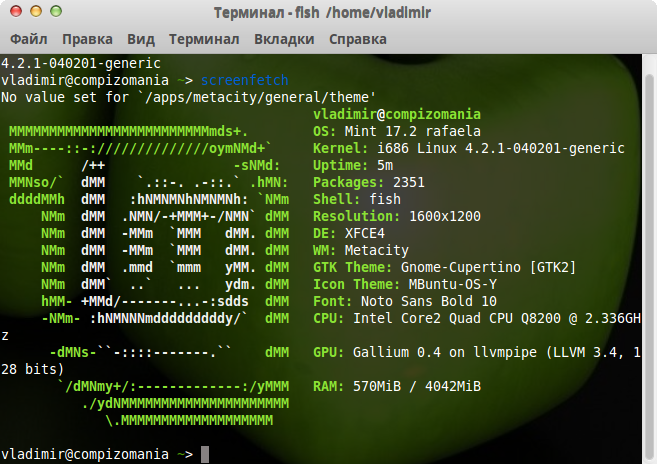Open the Справка menu
This screenshot has width=657, height=464.
[357, 39]
